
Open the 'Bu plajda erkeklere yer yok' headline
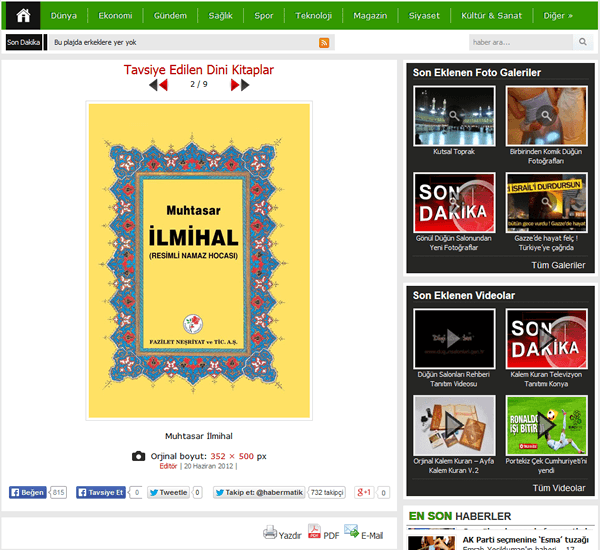[x=95, y=42]
